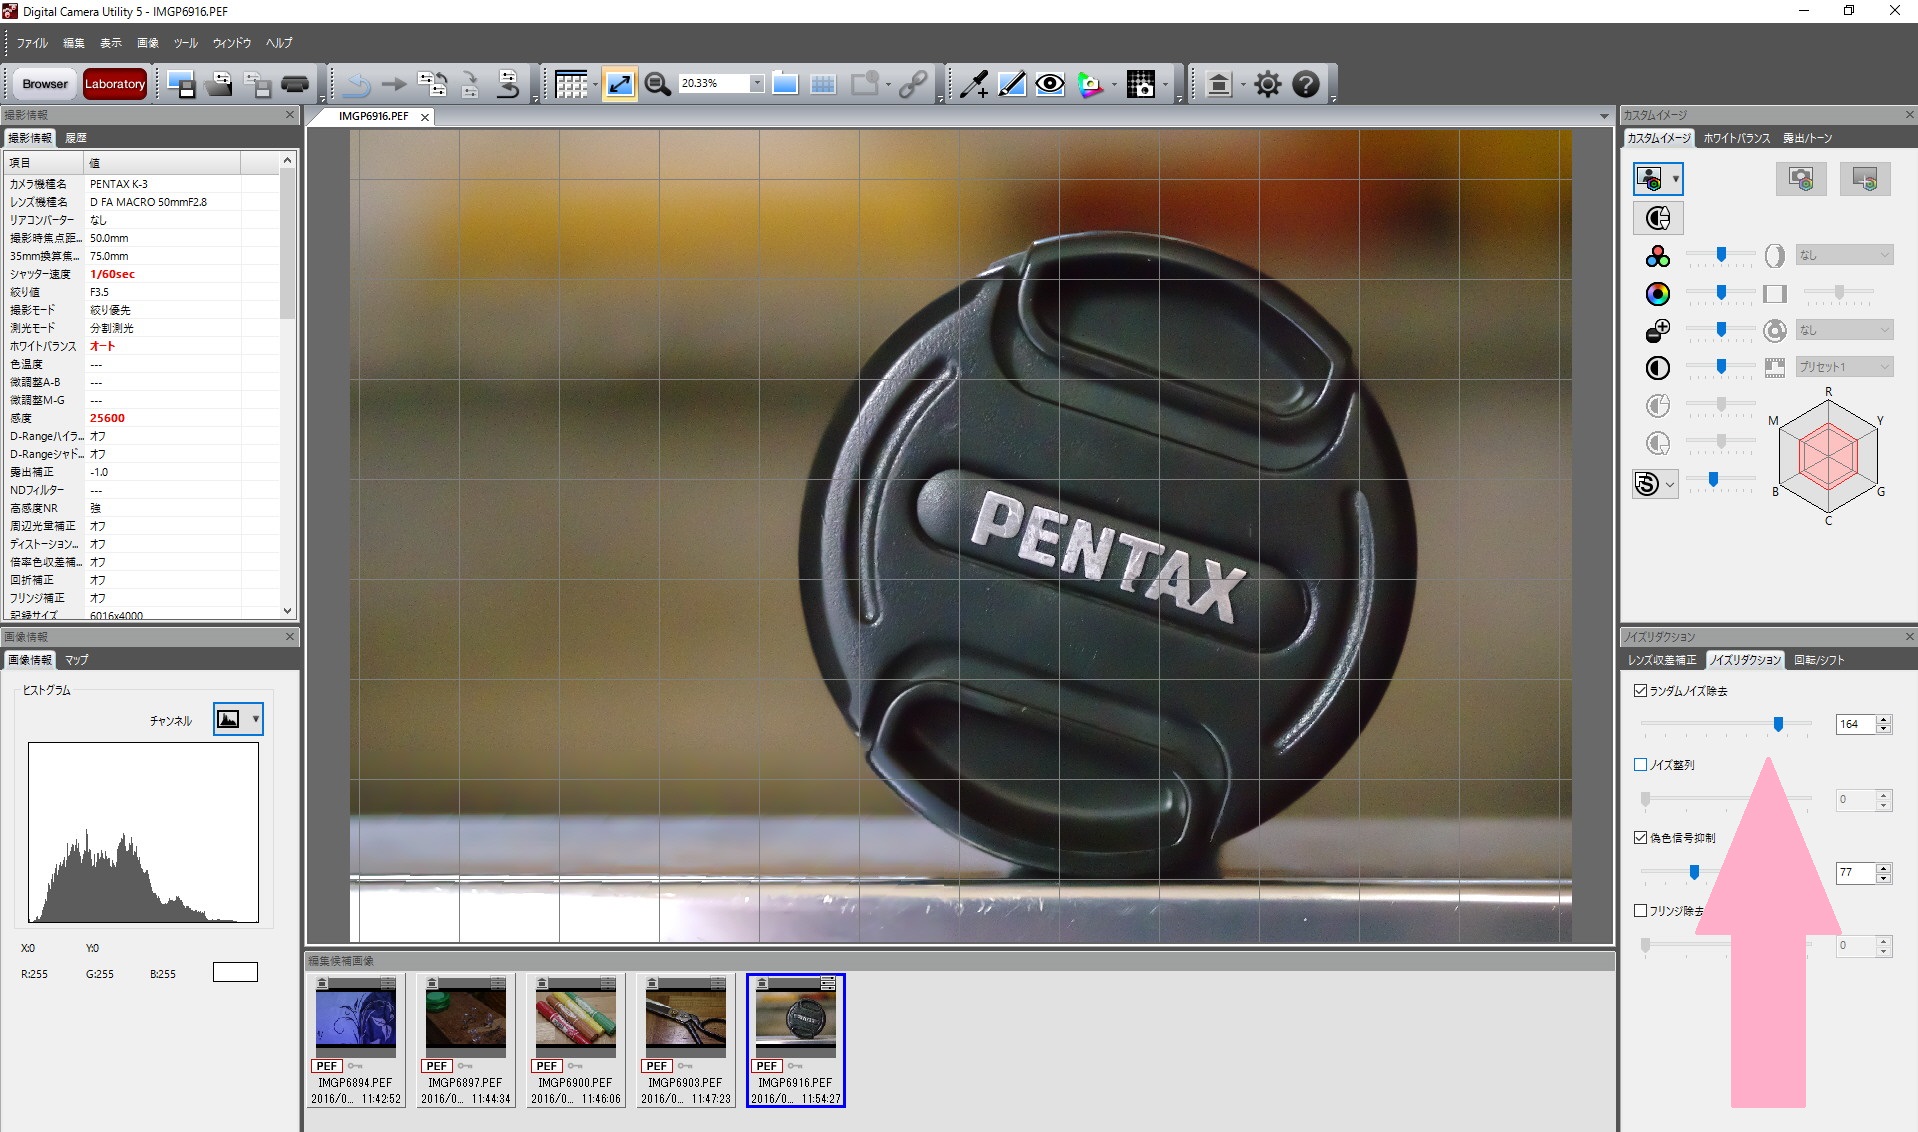Select thumbnail IMGP6894.PEF
Viewport: 1918px width, 1132px height.
355,1040
